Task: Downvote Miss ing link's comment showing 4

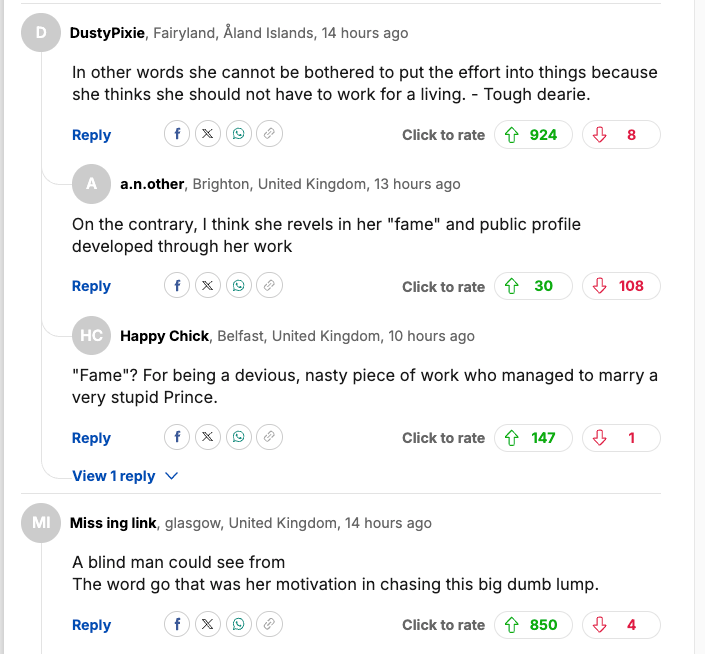Action: [620, 625]
